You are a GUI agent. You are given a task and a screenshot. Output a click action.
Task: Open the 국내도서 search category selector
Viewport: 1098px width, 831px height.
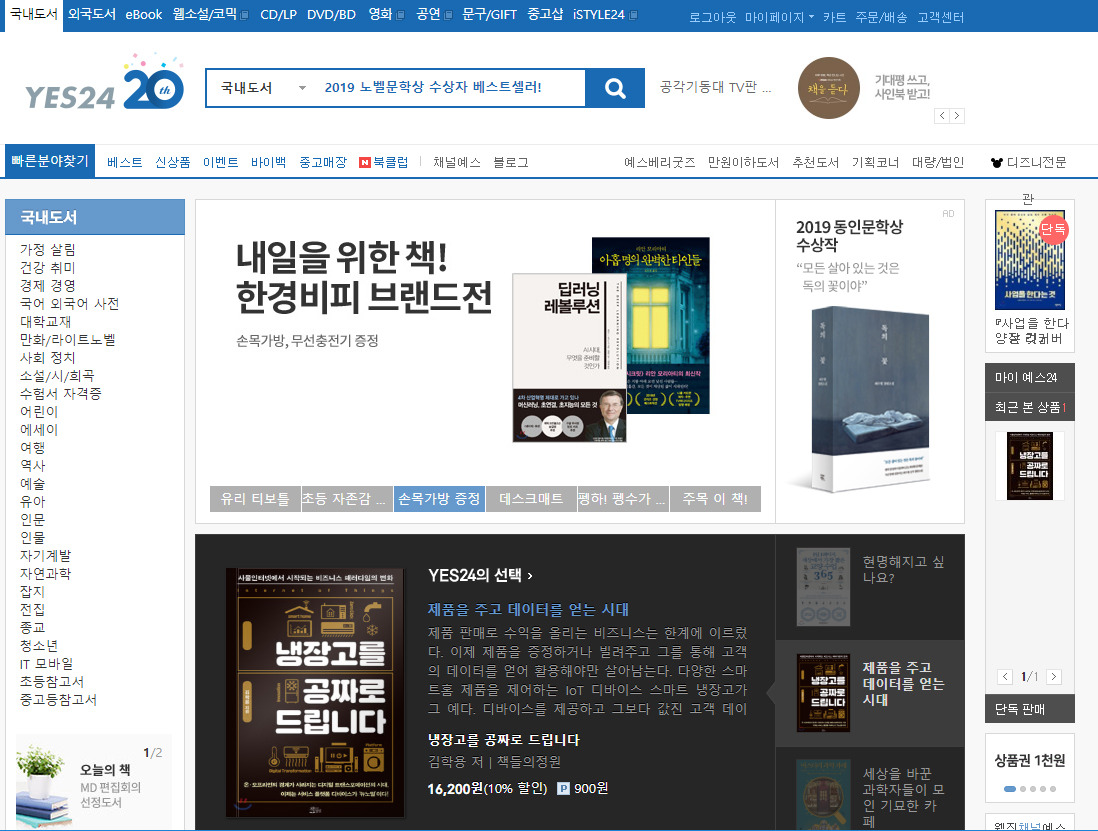(260, 88)
